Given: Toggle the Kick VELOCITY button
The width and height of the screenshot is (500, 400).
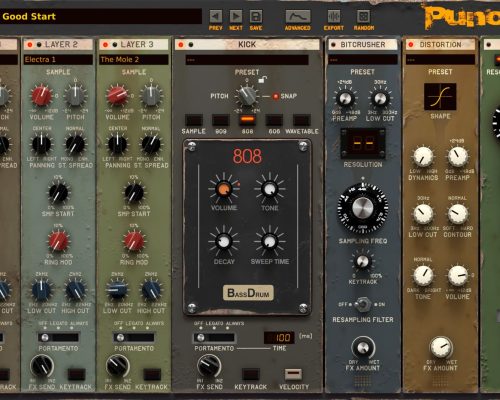Looking at the screenshot, I should click(293, 374).
